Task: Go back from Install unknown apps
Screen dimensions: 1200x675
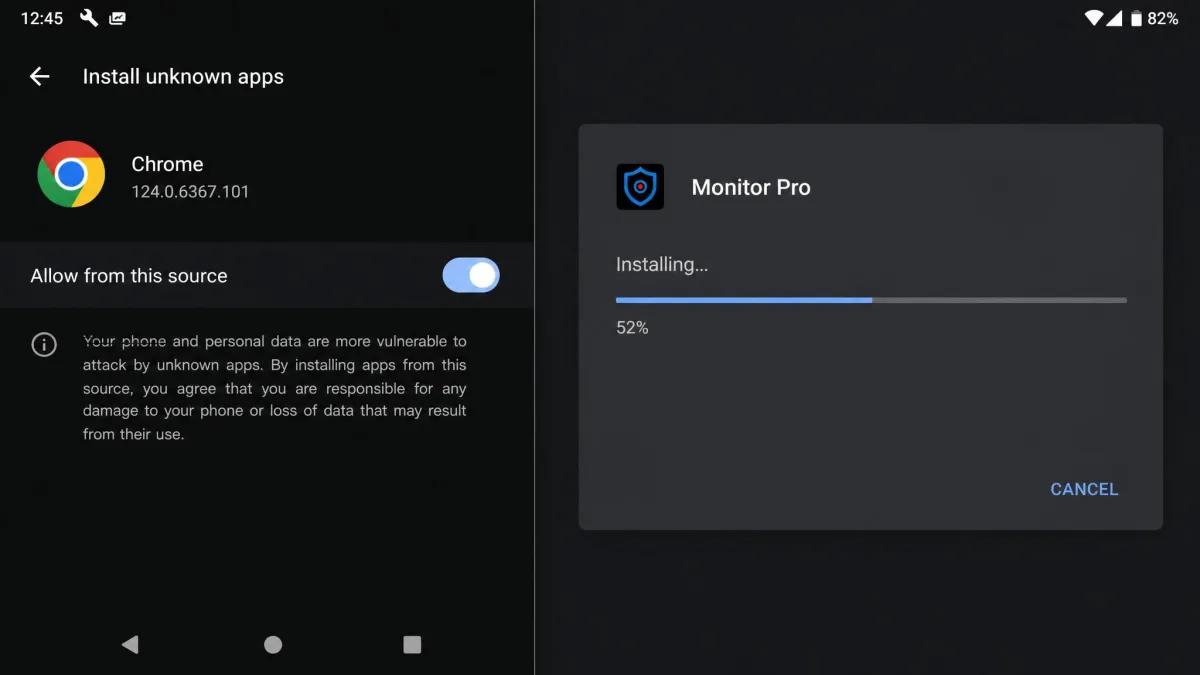Action: click(39, 76)
